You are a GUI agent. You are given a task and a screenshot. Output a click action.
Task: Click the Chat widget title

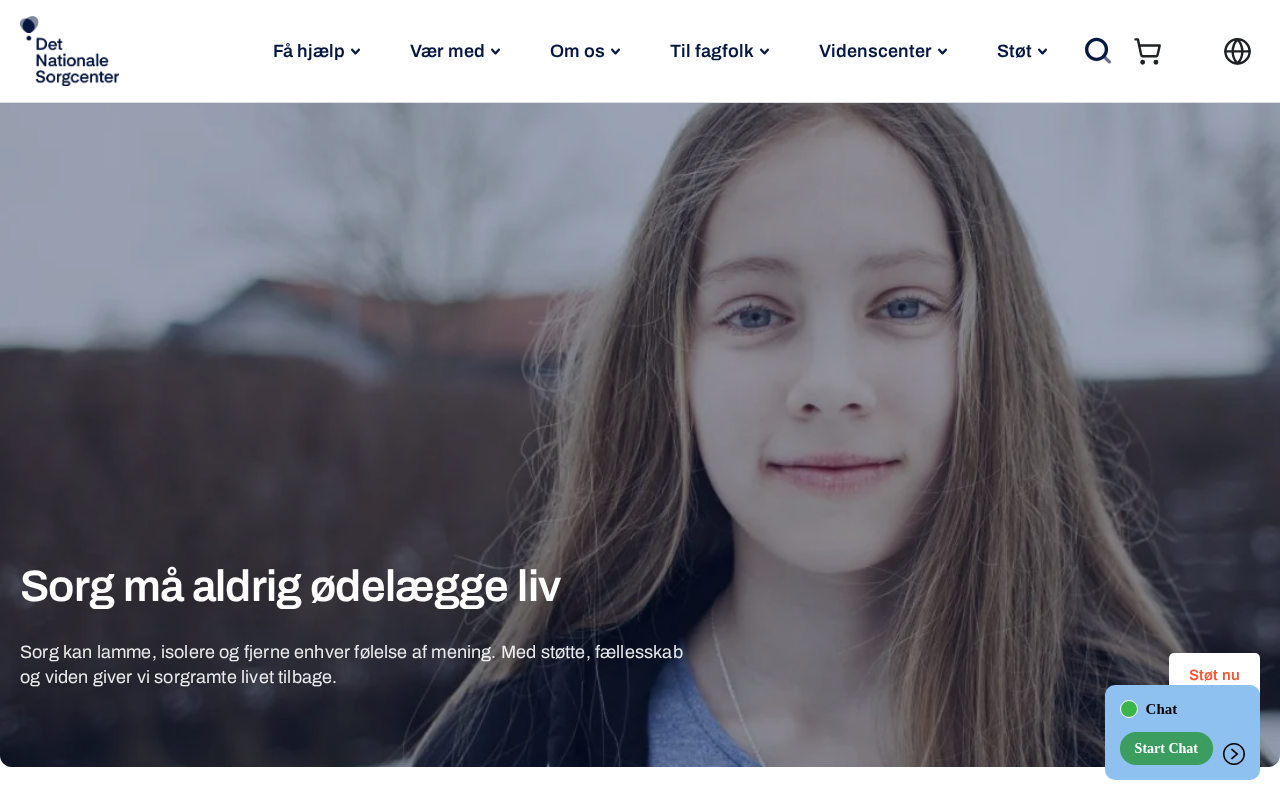1161,709
